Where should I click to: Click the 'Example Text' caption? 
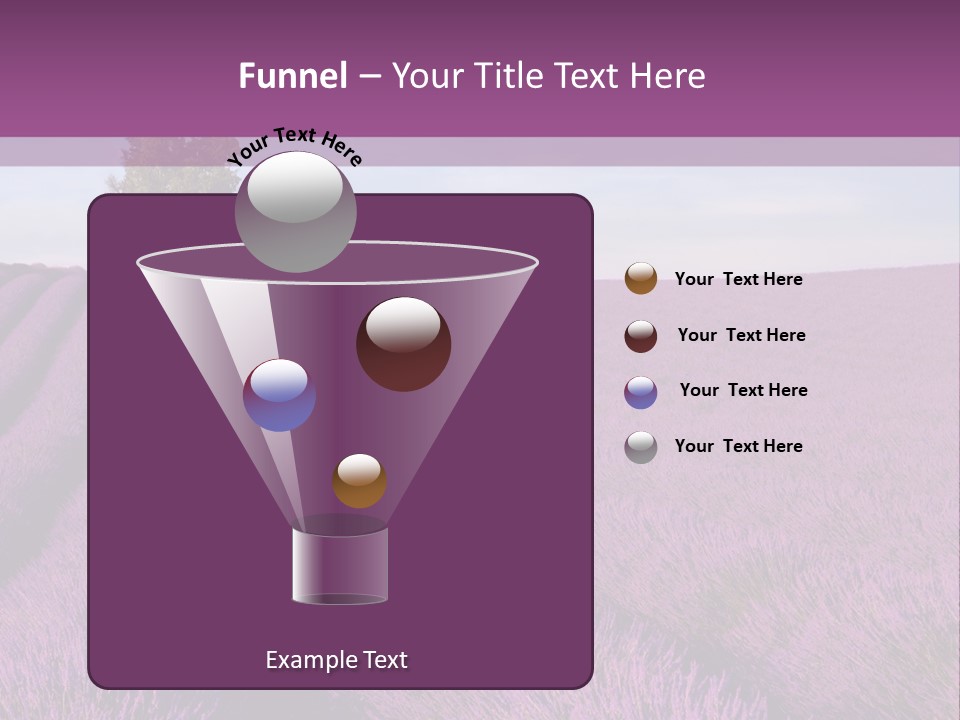[x=336, y=660]
